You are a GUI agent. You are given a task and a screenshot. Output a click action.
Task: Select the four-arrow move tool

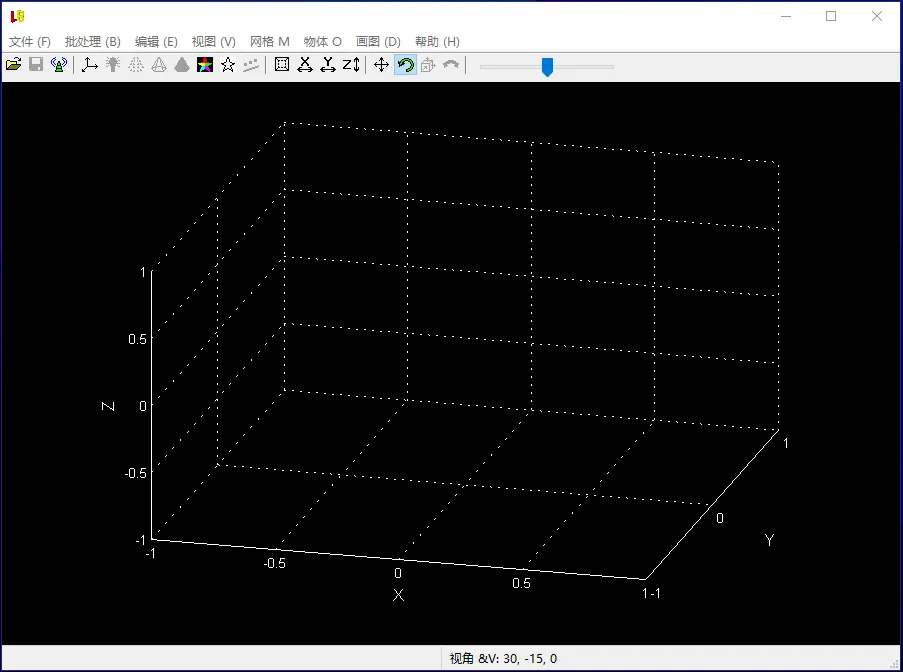coord(381,64)
